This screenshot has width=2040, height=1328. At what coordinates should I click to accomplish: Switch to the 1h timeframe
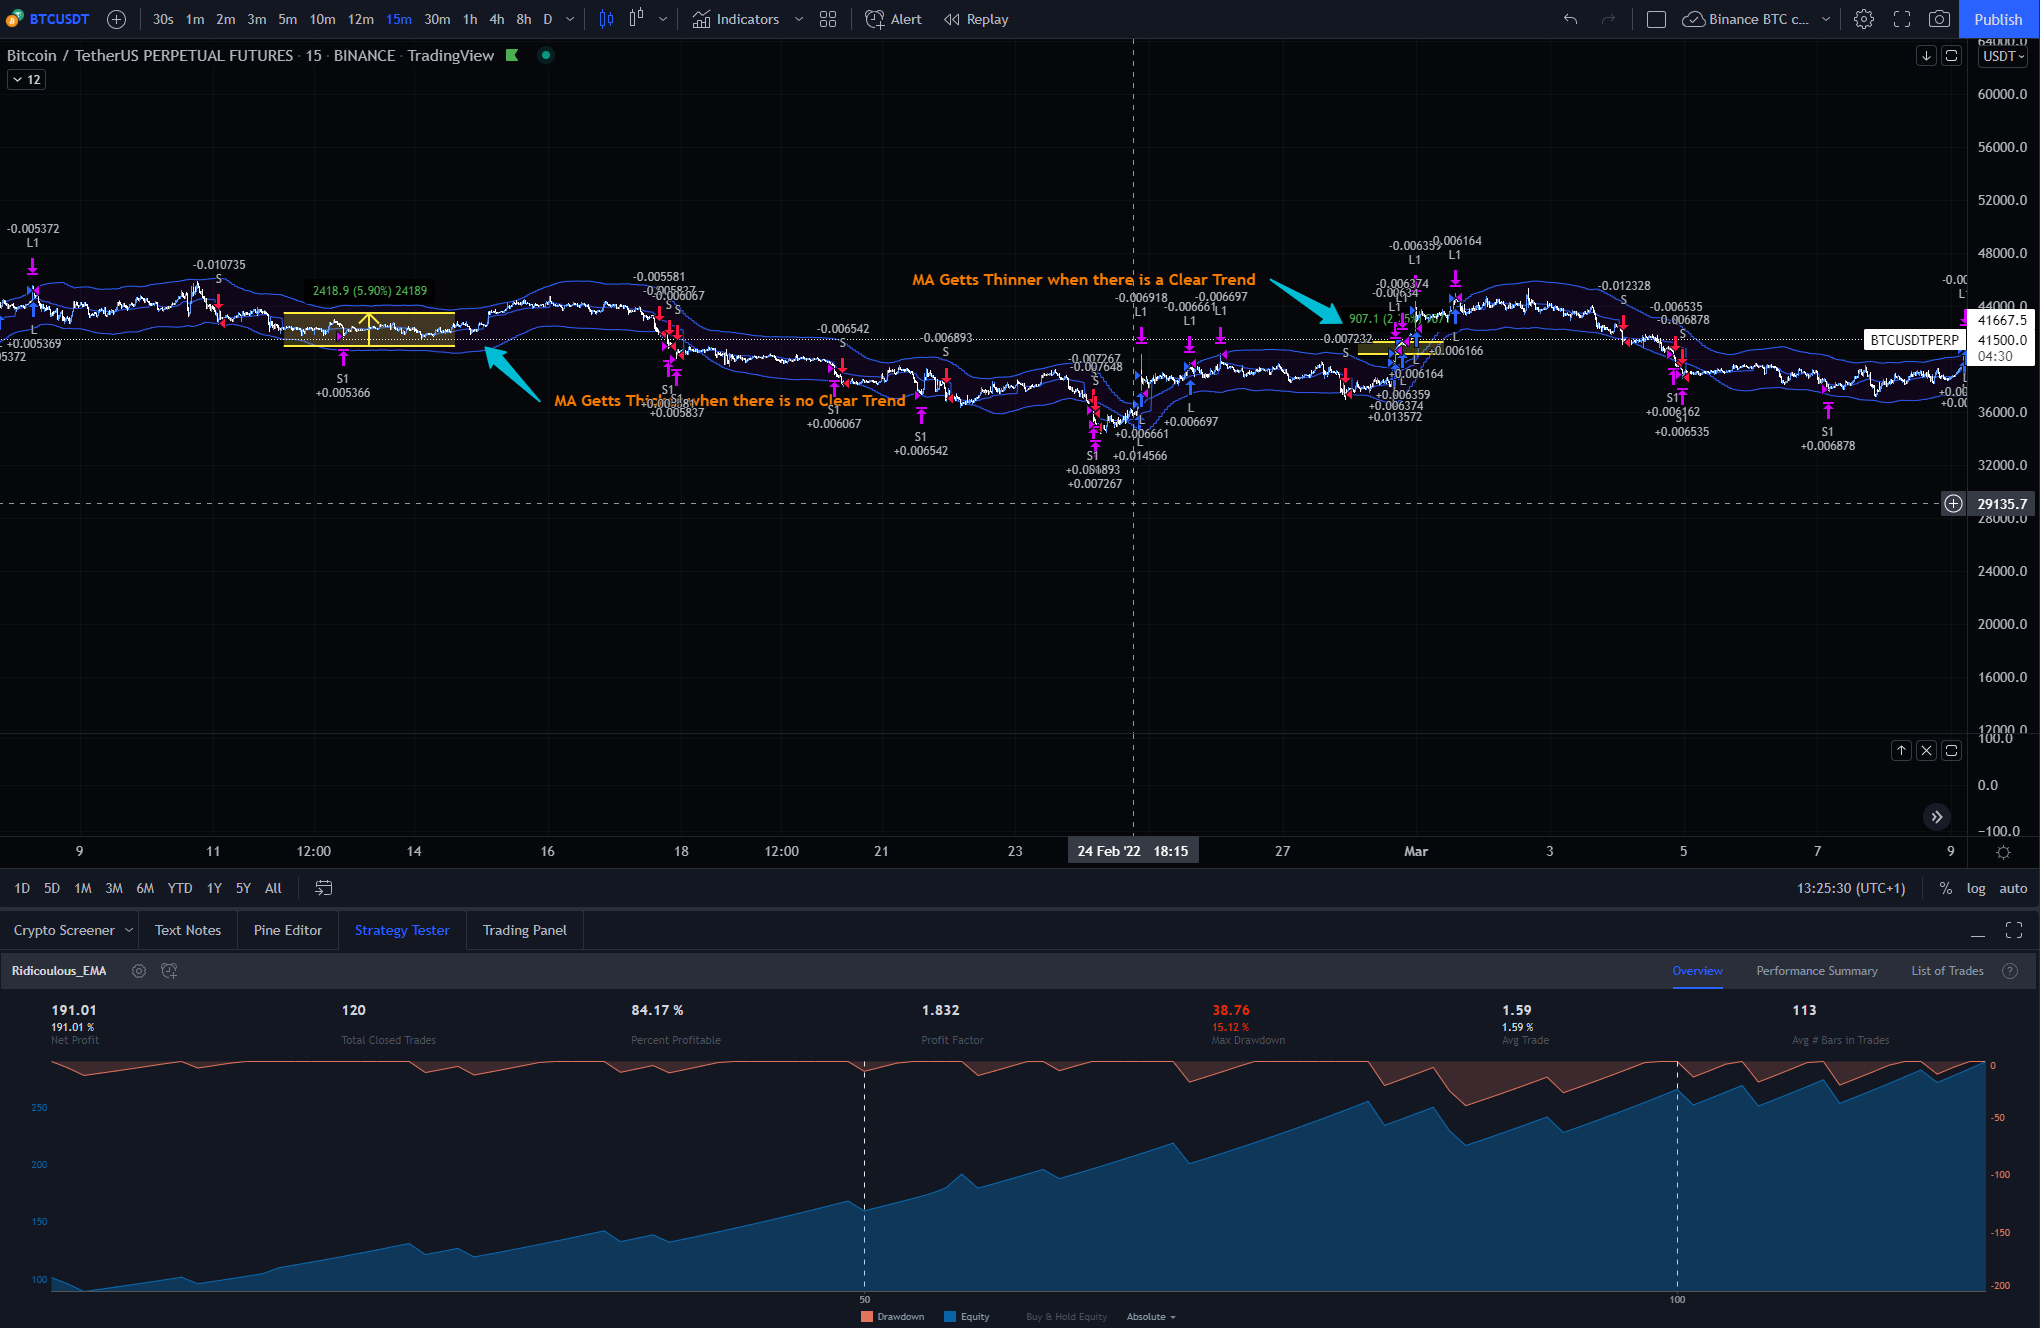tap(470, 19)
